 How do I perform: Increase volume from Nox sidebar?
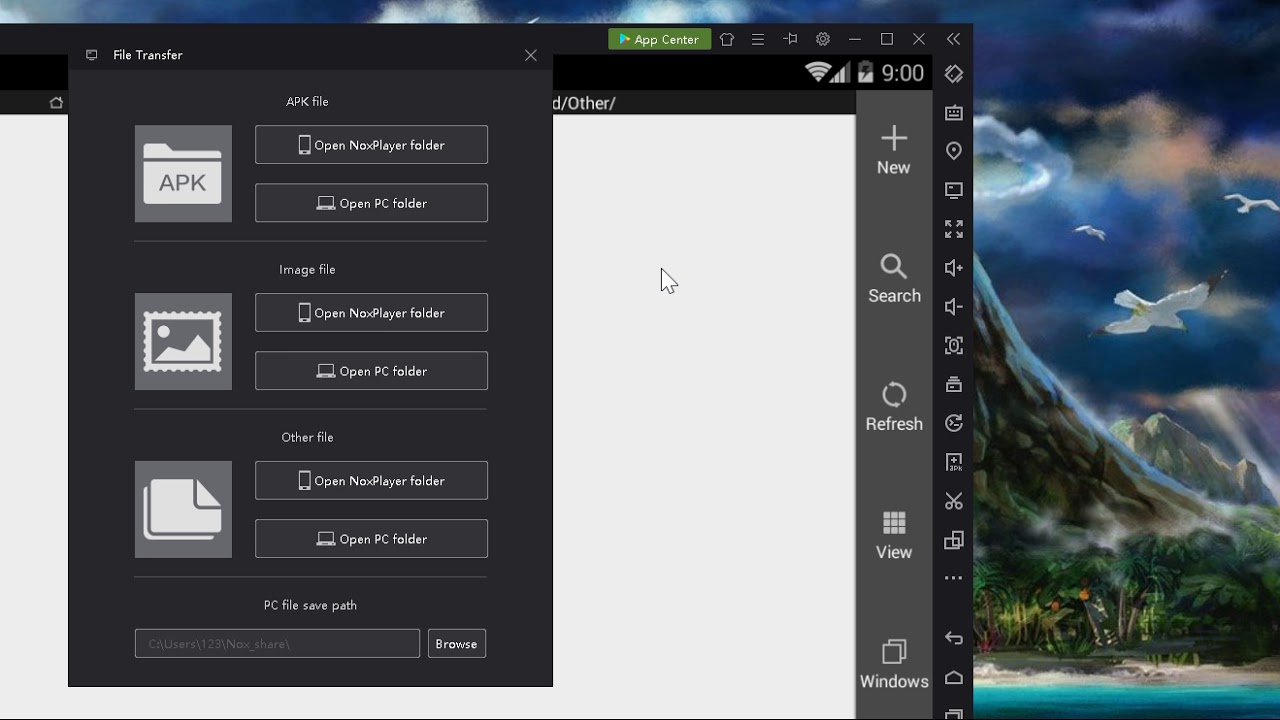[x=954, y=268]
